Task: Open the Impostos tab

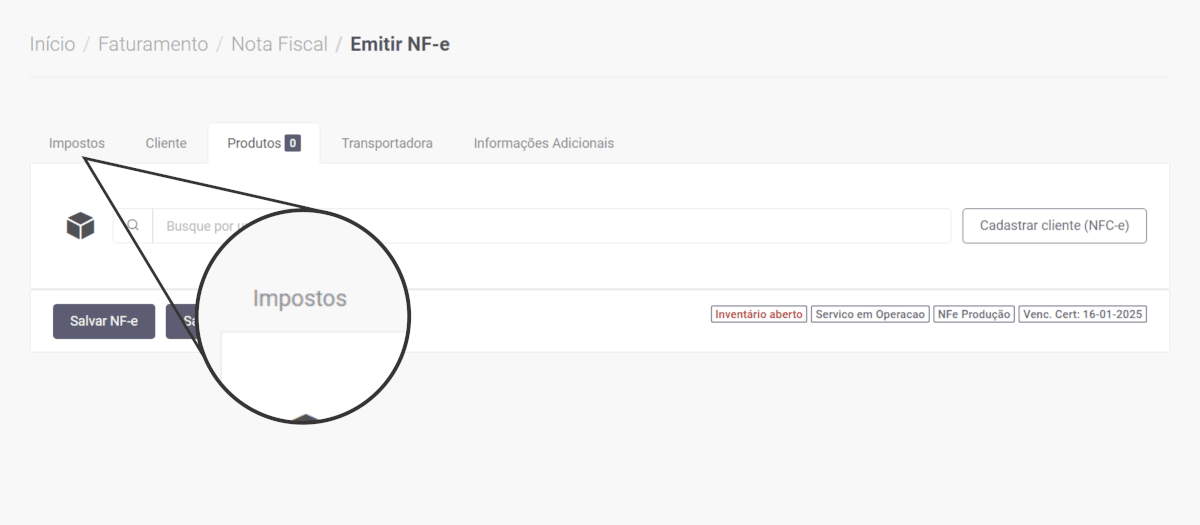Action: 77,143
